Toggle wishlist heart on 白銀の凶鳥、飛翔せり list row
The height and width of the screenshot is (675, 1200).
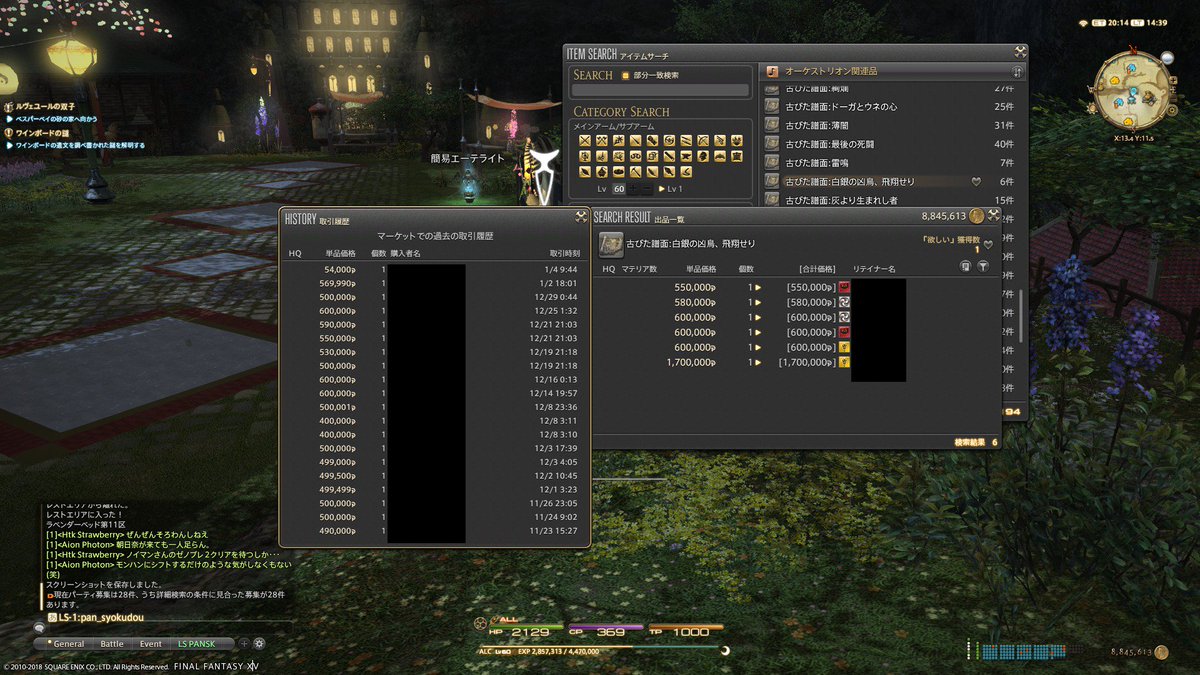pyautogui.click(x=977, y=182)
